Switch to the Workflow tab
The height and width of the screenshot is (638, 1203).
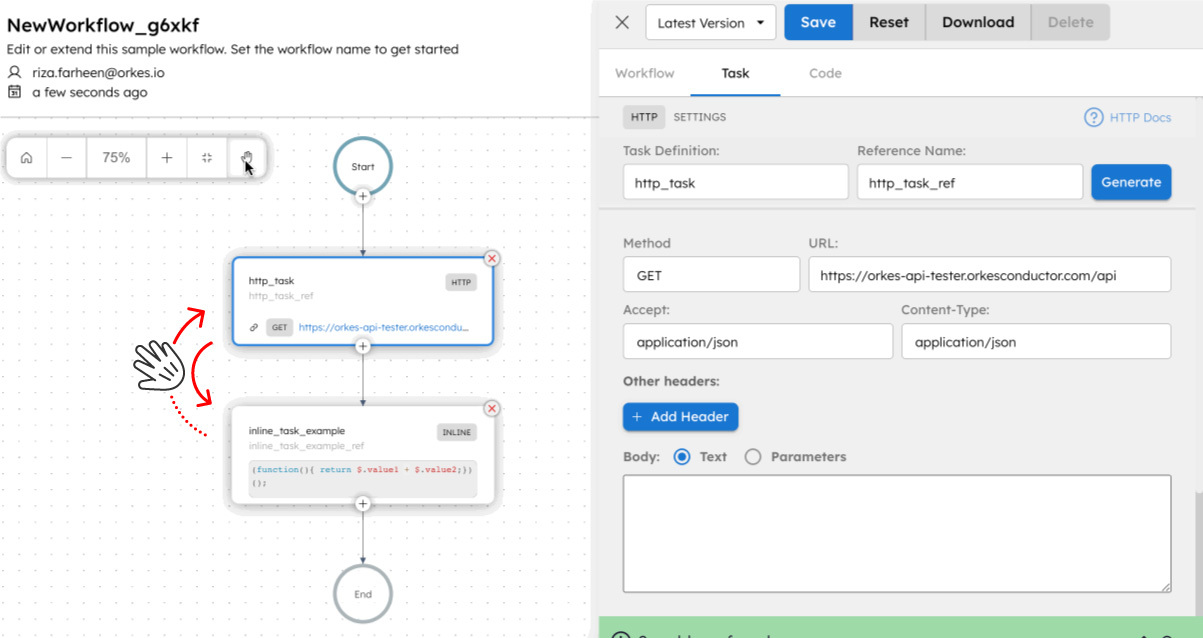644,73
